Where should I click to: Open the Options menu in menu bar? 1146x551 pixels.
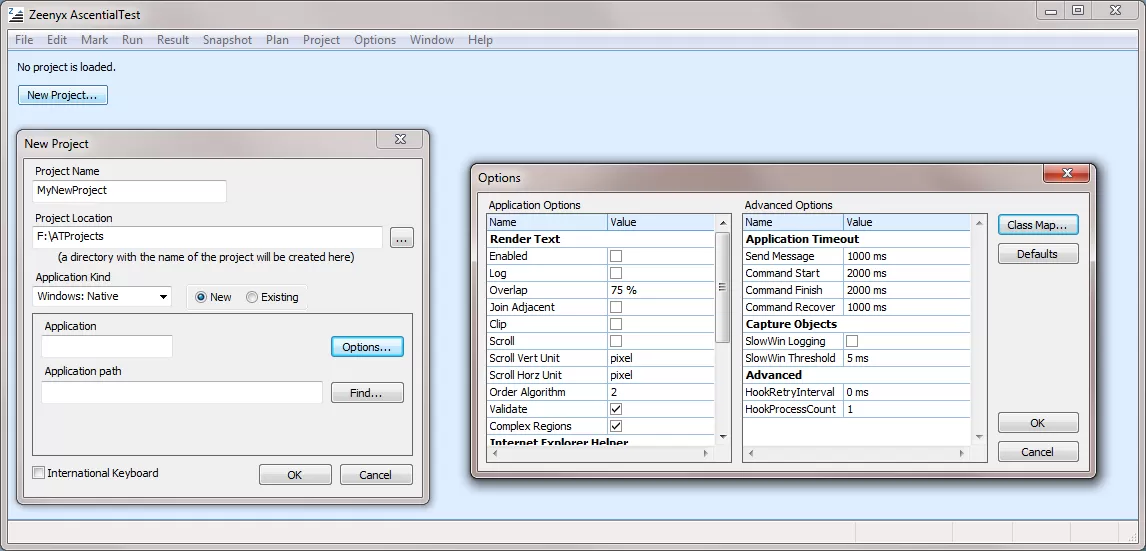point(375,40)
